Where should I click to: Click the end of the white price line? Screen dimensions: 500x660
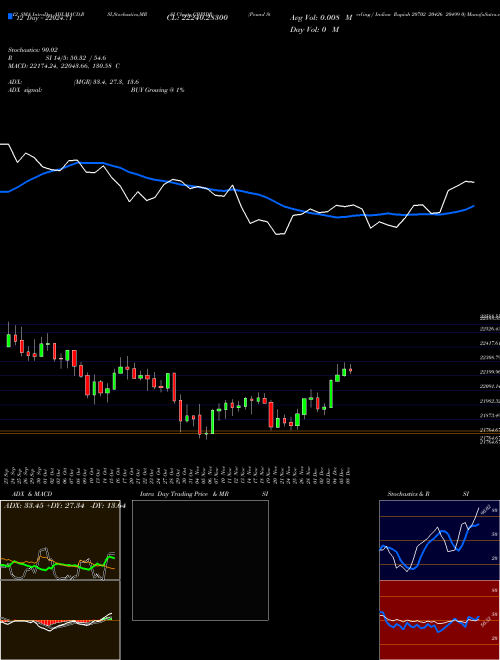click(x=474, y=182)
